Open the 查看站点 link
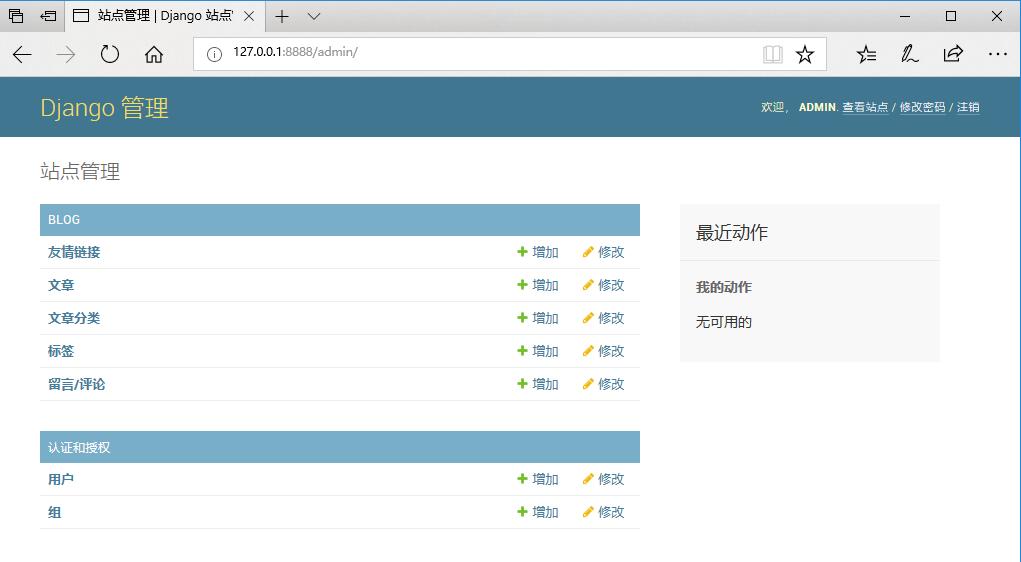Viewport: 1021px width, 562px height. [865, 107]
